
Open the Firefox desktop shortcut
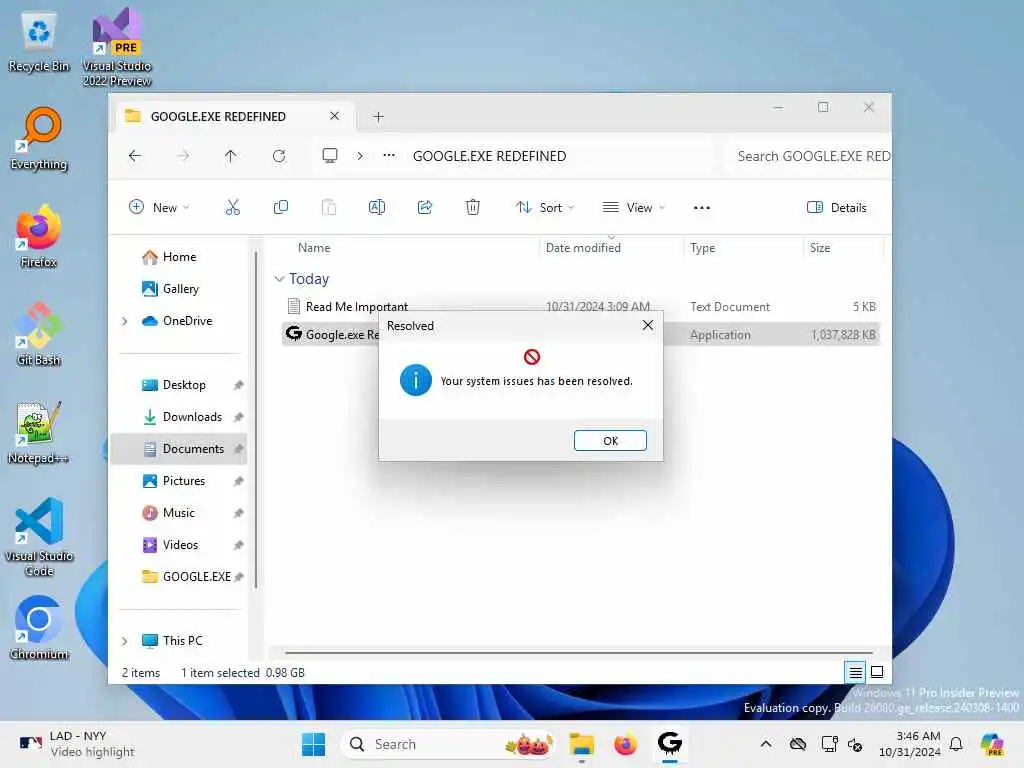[39, 237]
